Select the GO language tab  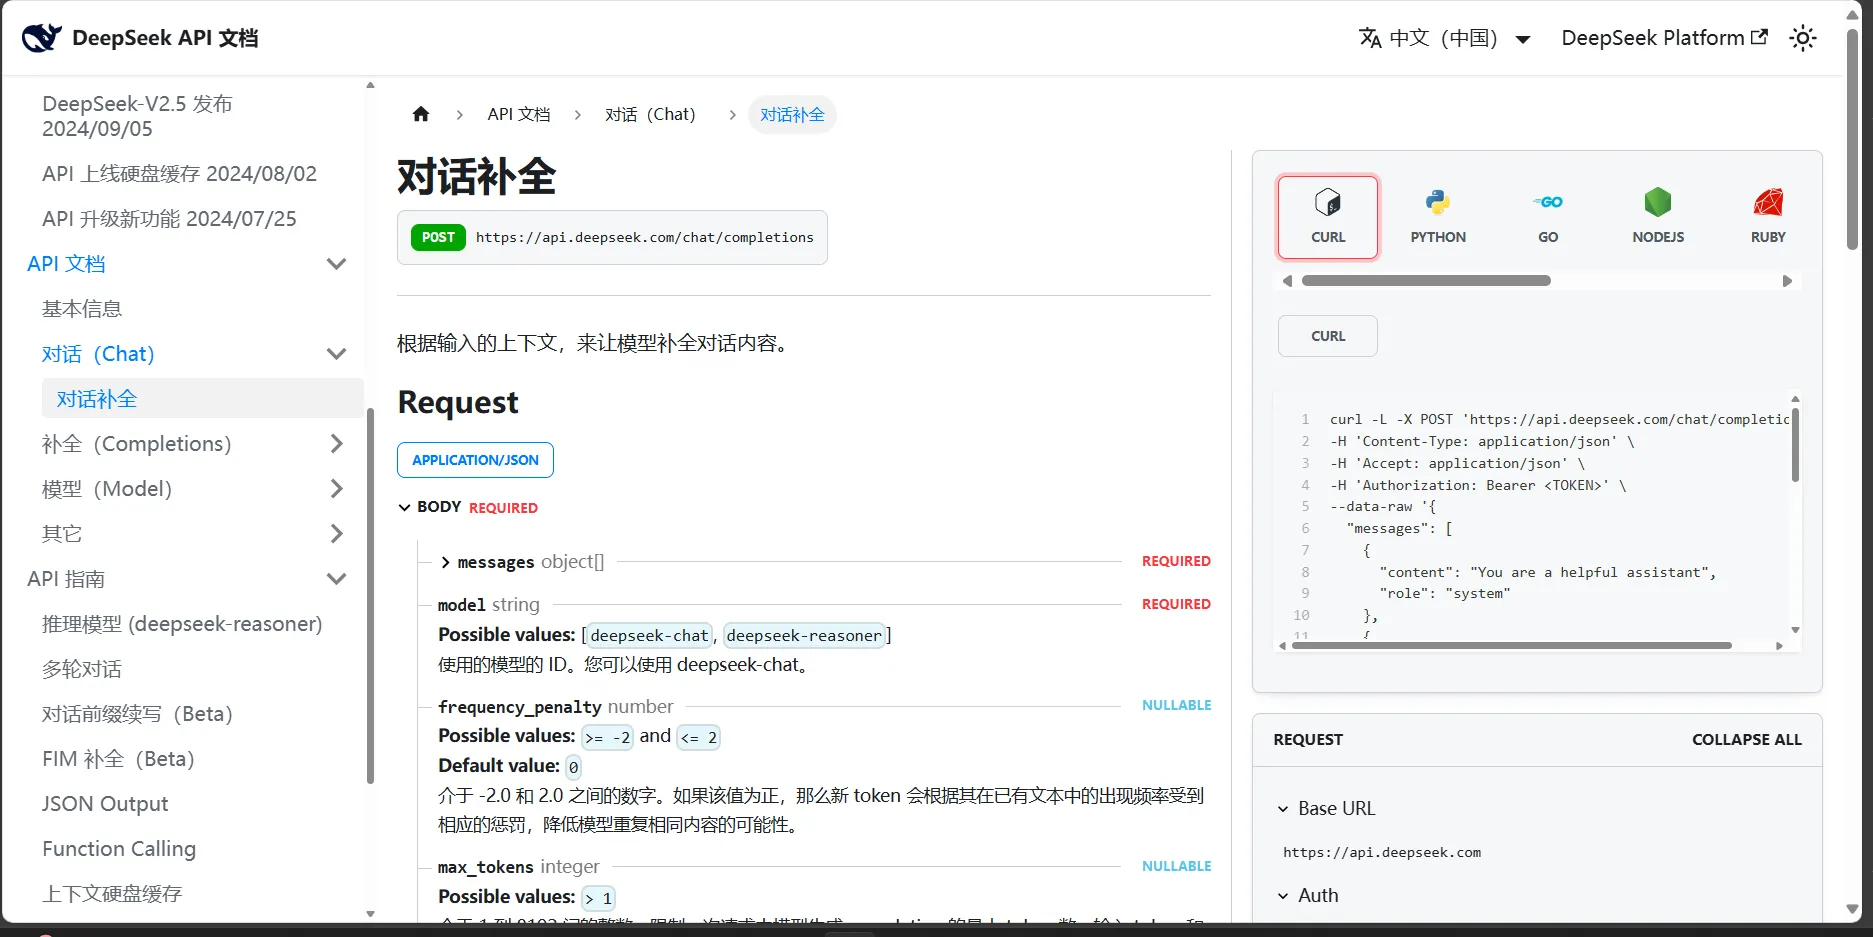click(x=1548, y=217)
